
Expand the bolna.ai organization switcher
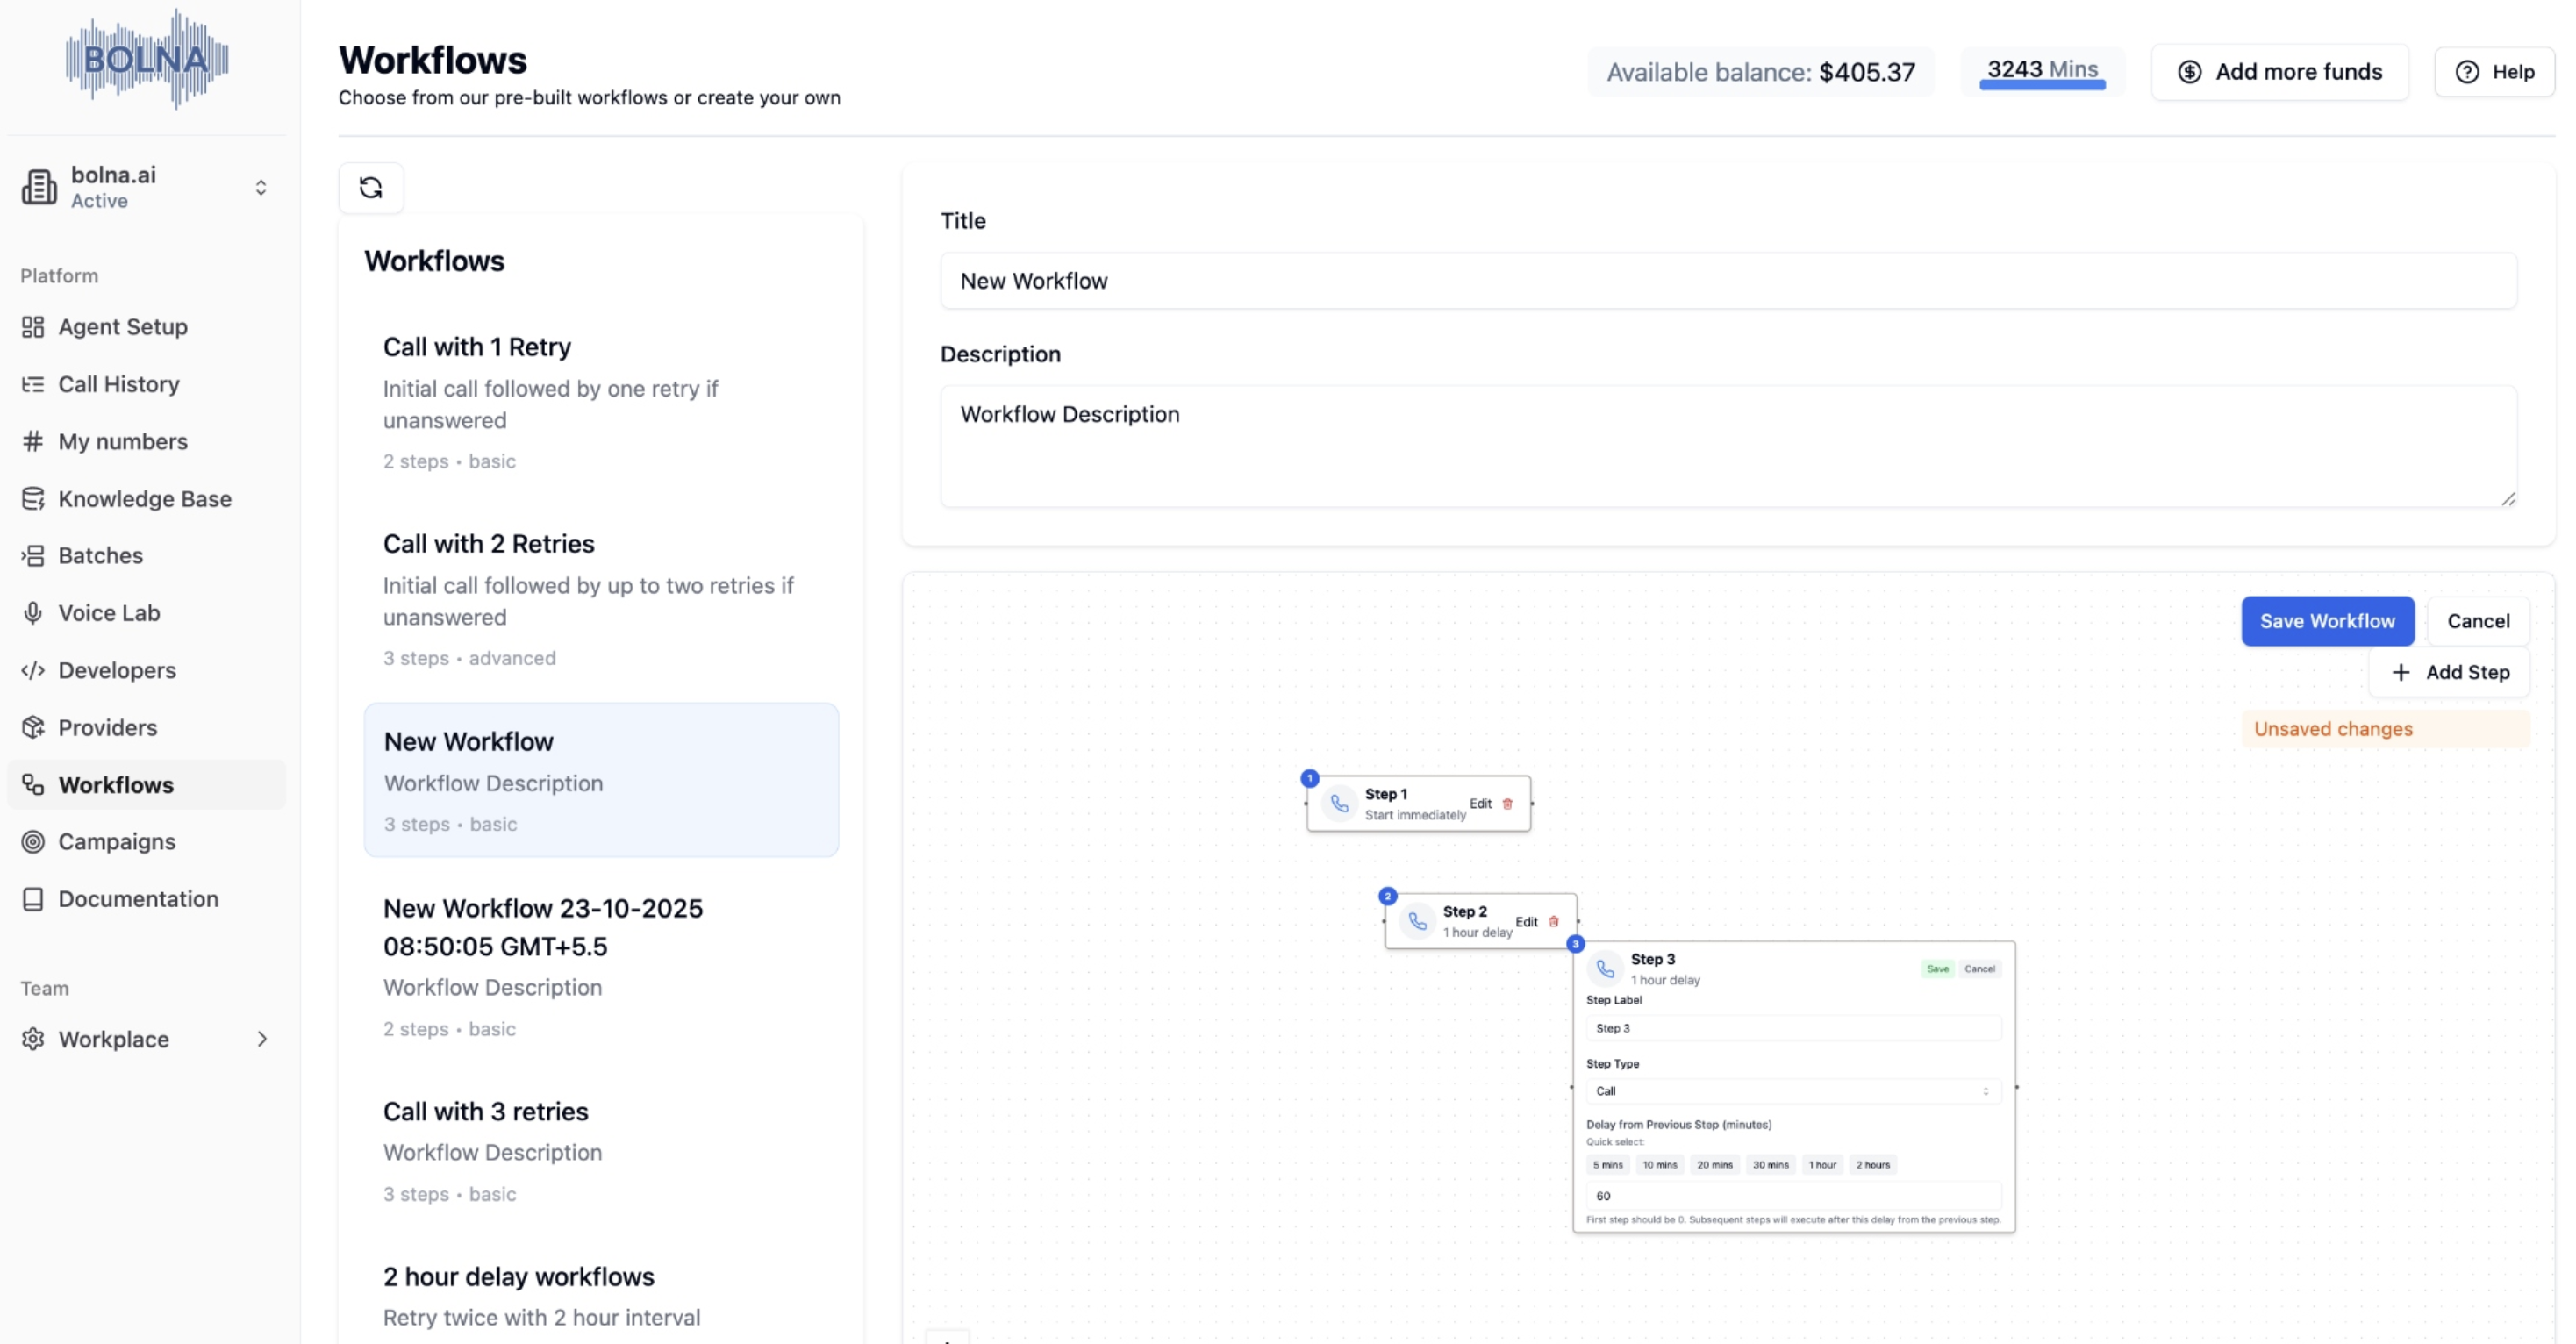click(x=260, y=187)
